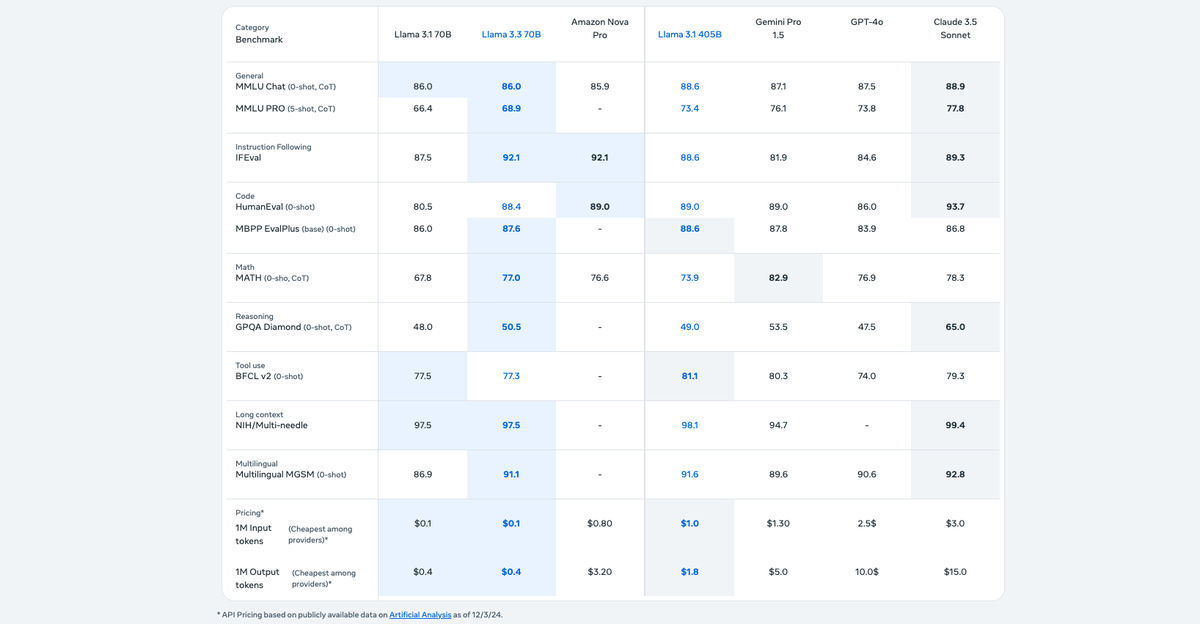Click the highlighted 82.9 MATH score
Screen dimensions: 1200x624
click(x=778, y=277)
